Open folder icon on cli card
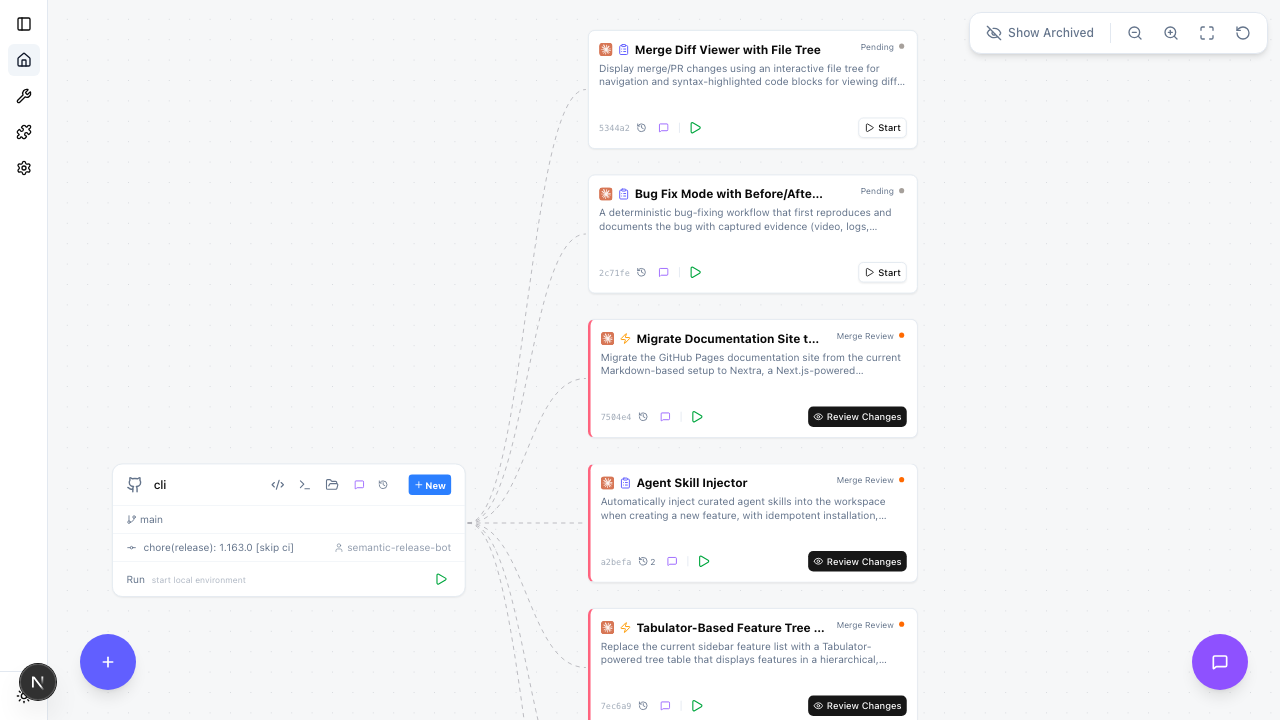 (x=332, y=485)
